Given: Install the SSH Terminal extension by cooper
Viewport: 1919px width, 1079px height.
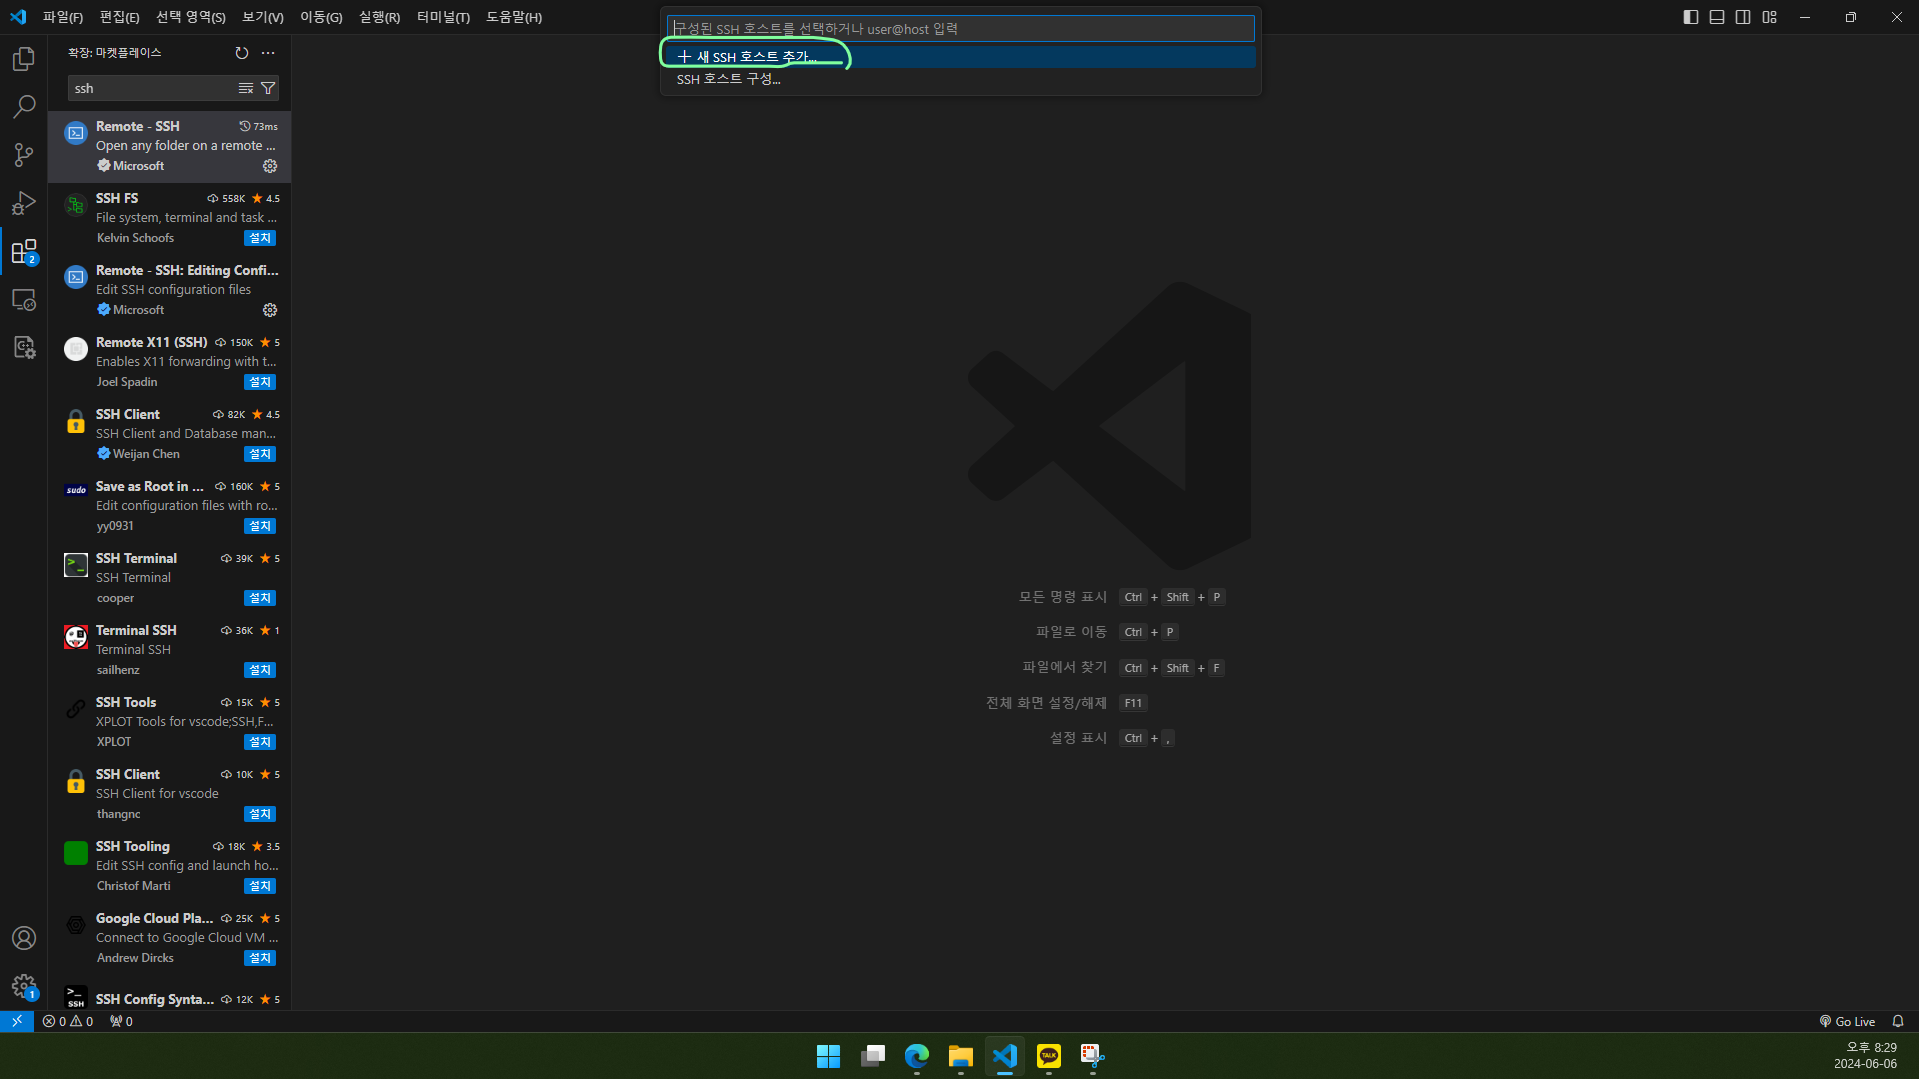Looking at the screenshot, I should click(x=260, y=598).
